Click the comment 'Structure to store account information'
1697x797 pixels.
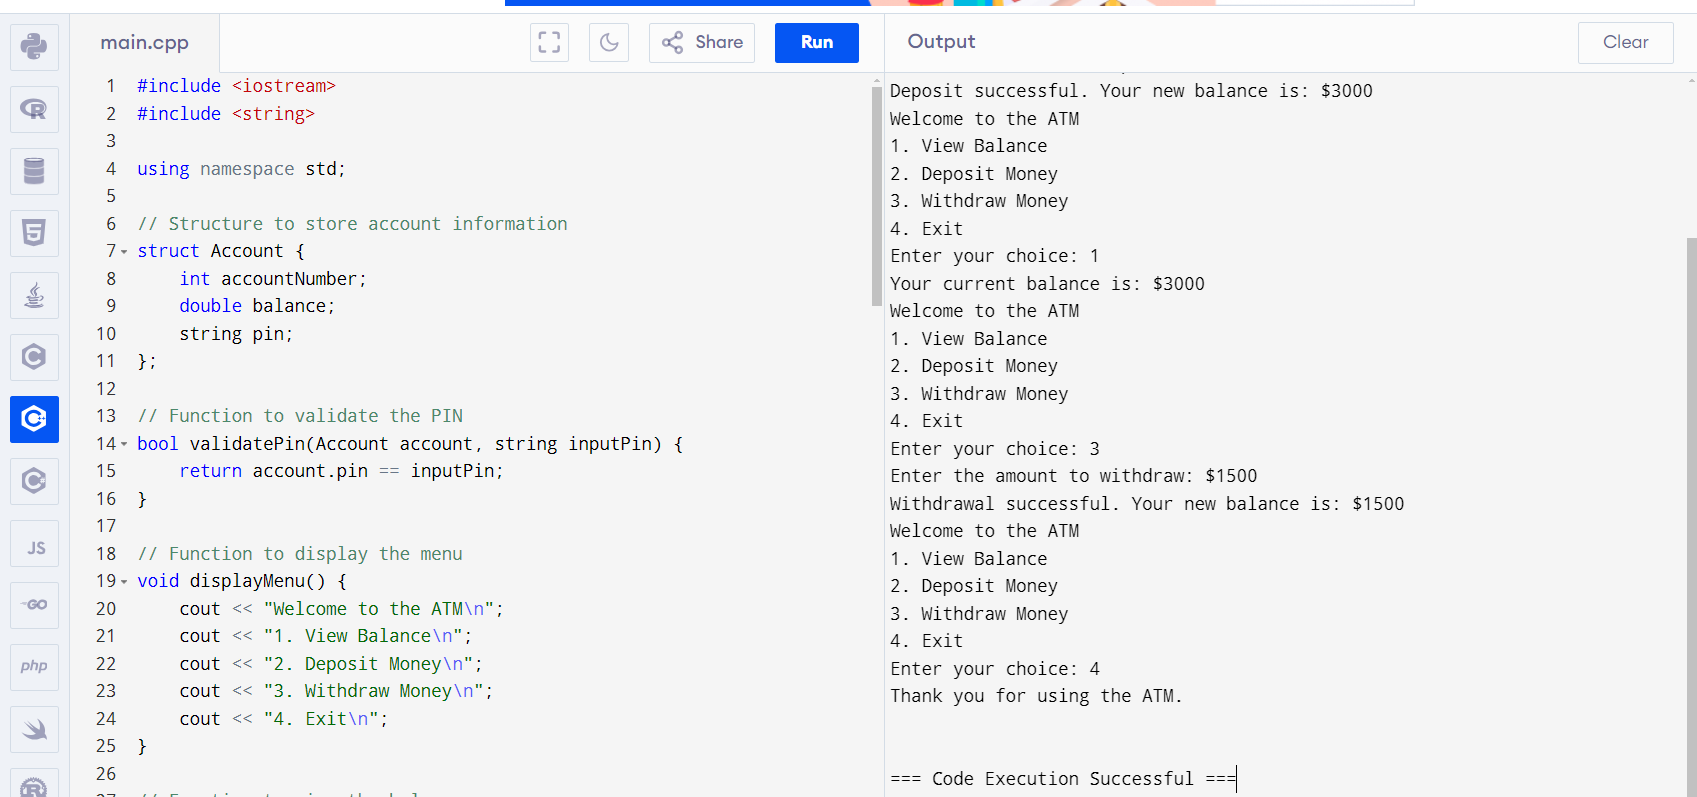point(352,224)
